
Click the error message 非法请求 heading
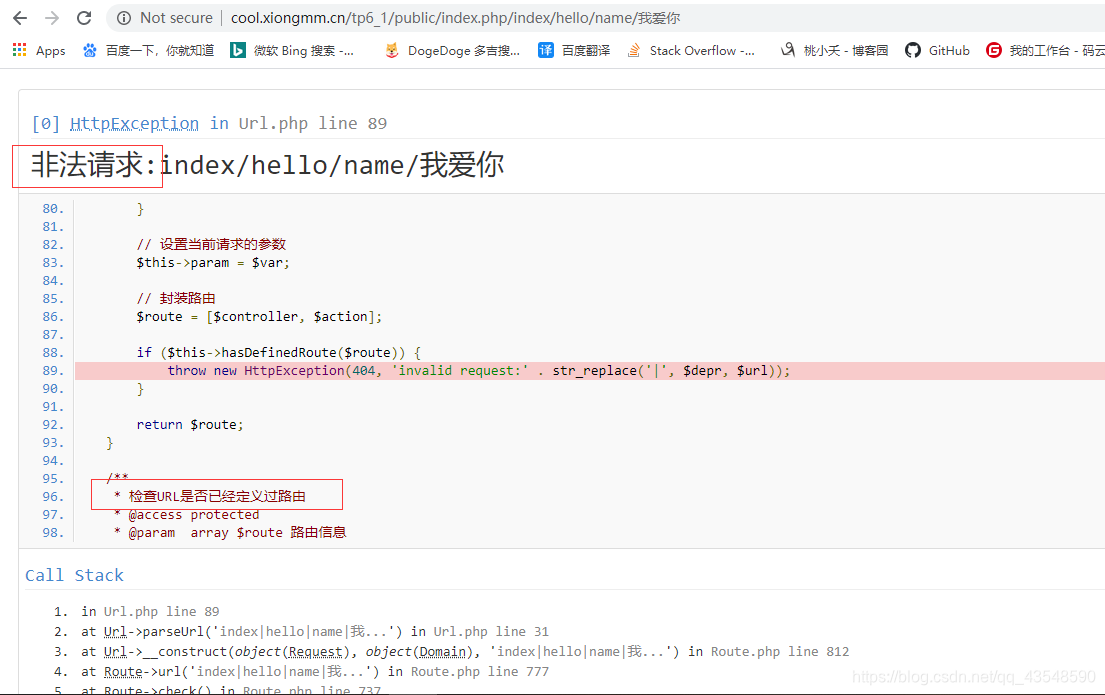(268, 165)
